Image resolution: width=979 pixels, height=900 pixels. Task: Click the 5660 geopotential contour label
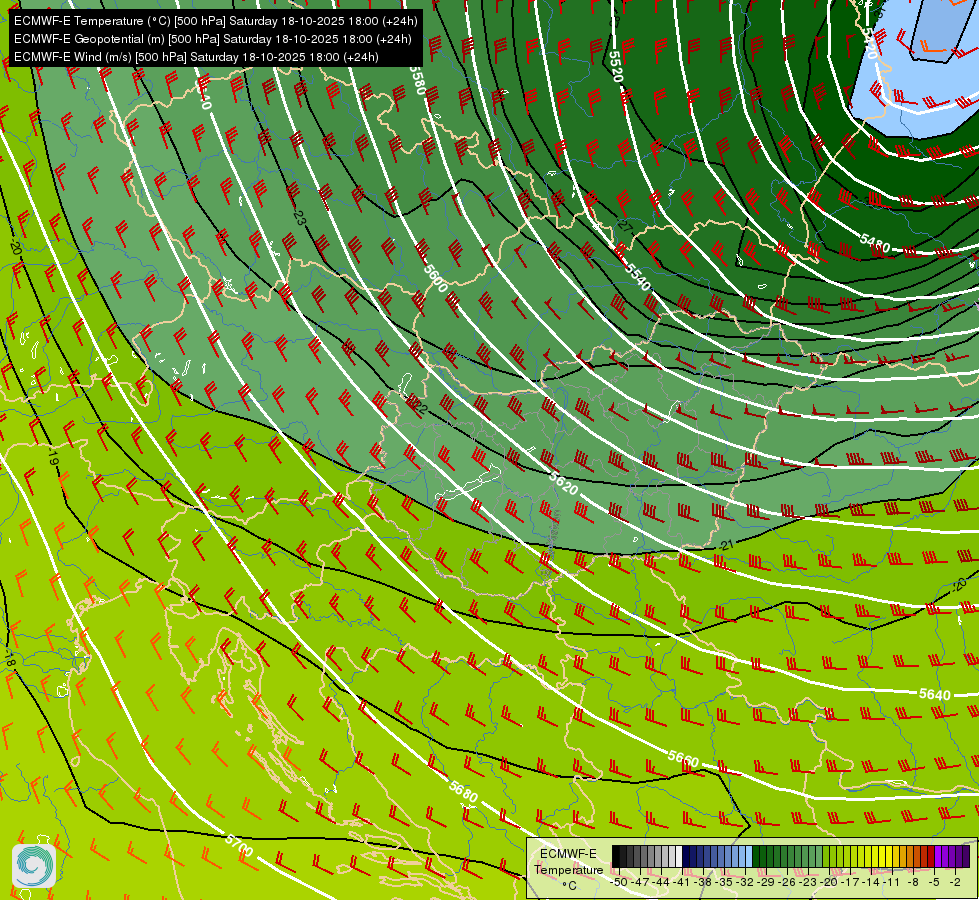(x=683, y=759)
